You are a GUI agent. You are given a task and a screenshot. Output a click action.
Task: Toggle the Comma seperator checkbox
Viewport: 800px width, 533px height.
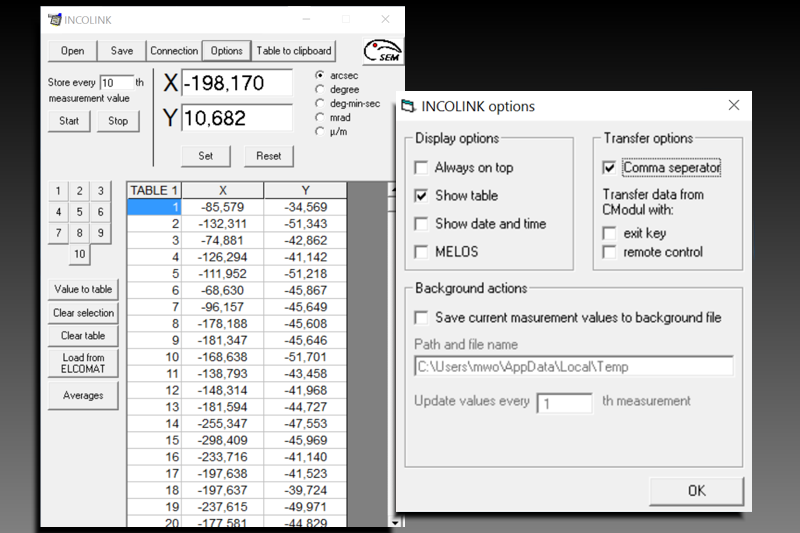(609, 168)
